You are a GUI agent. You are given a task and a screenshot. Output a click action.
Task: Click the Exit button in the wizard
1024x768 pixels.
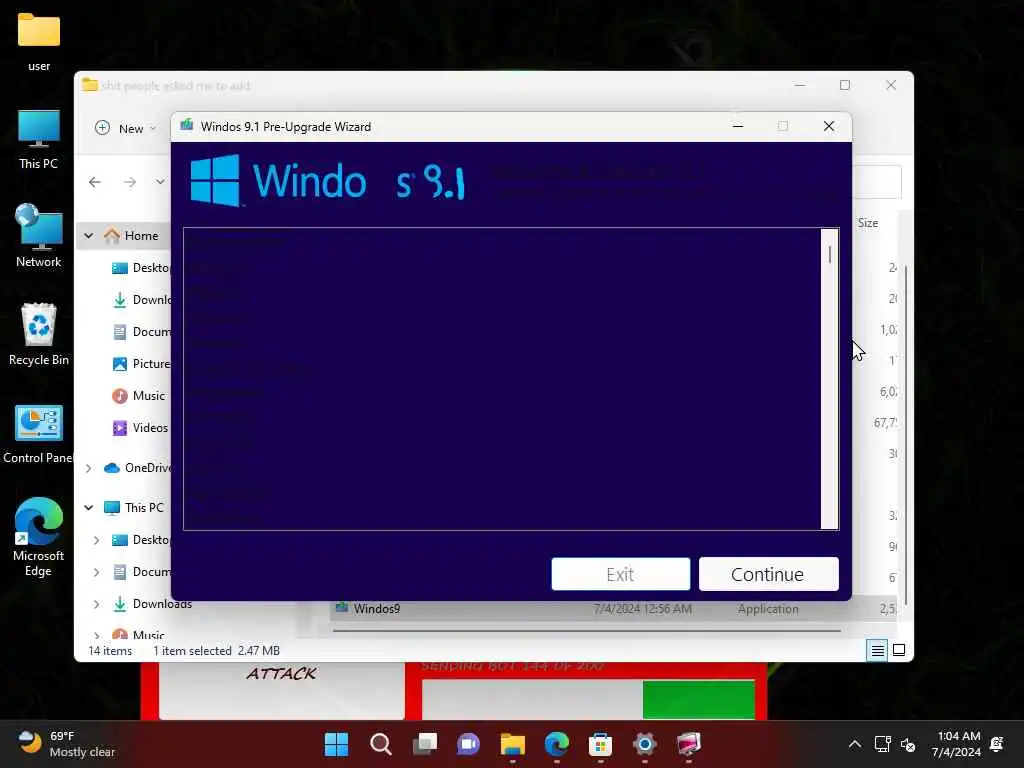point(620,574)
